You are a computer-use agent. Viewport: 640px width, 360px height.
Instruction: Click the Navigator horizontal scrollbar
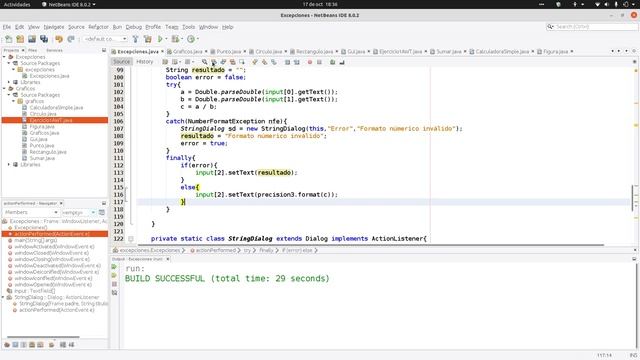43,337
